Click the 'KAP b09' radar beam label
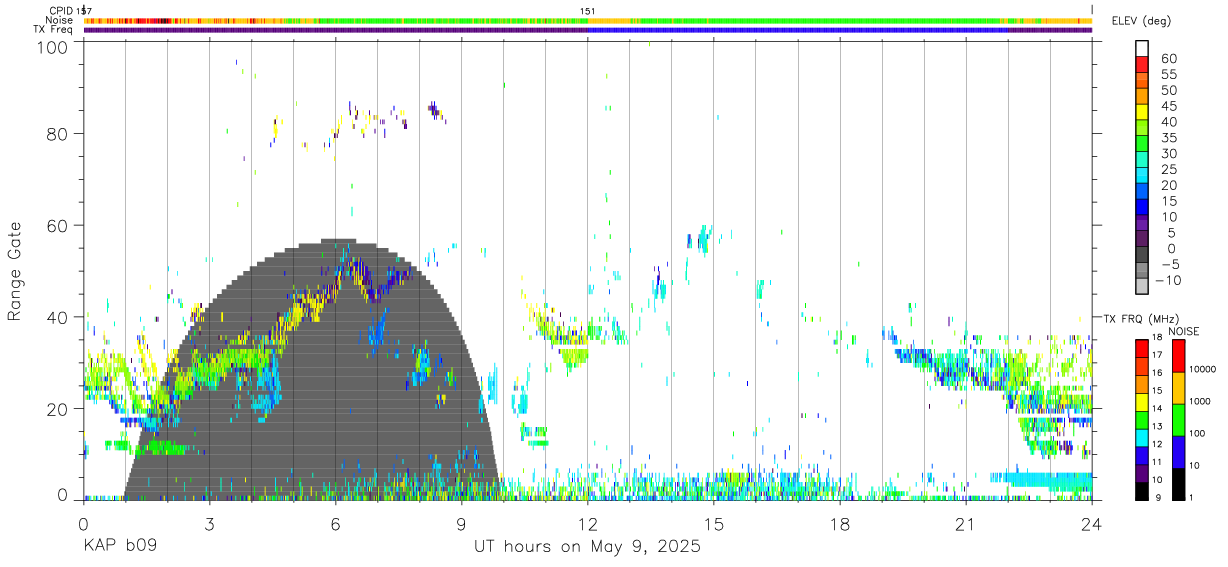Viewport: 1228px width, 567px height. pyautogui.click(x=119, y=547)
